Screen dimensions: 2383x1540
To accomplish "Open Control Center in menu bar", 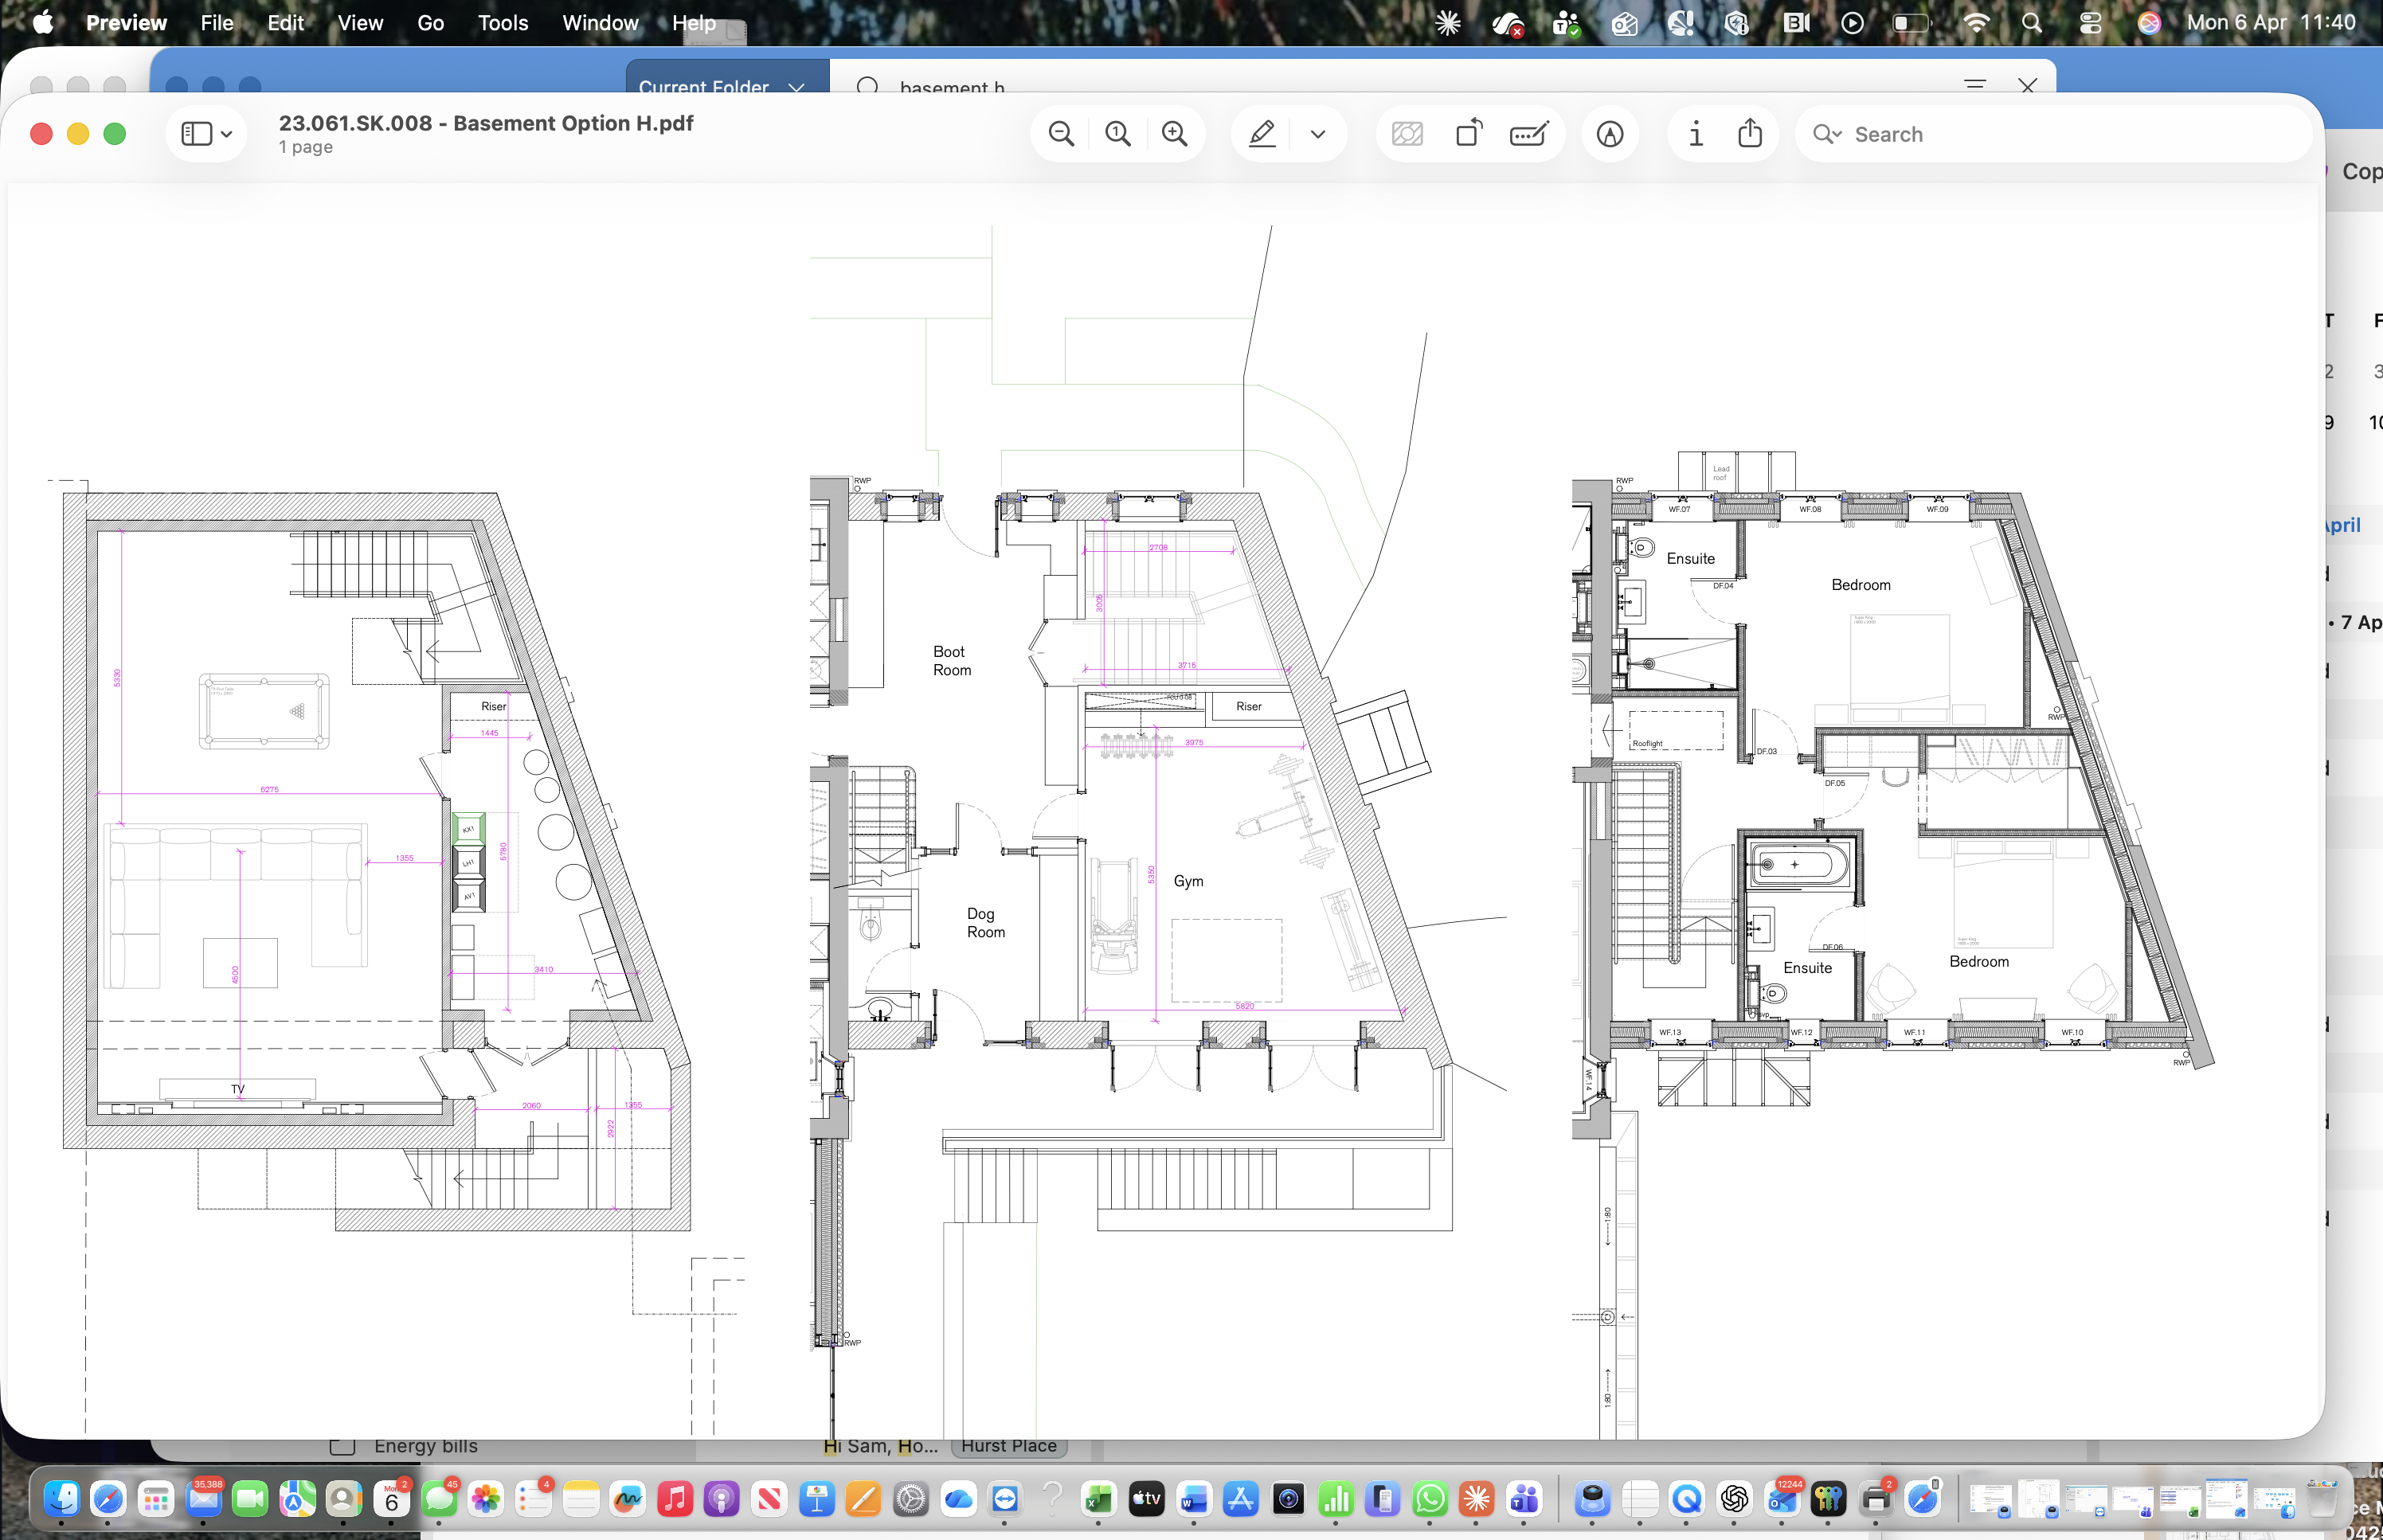I will (x=2090, y=22).
